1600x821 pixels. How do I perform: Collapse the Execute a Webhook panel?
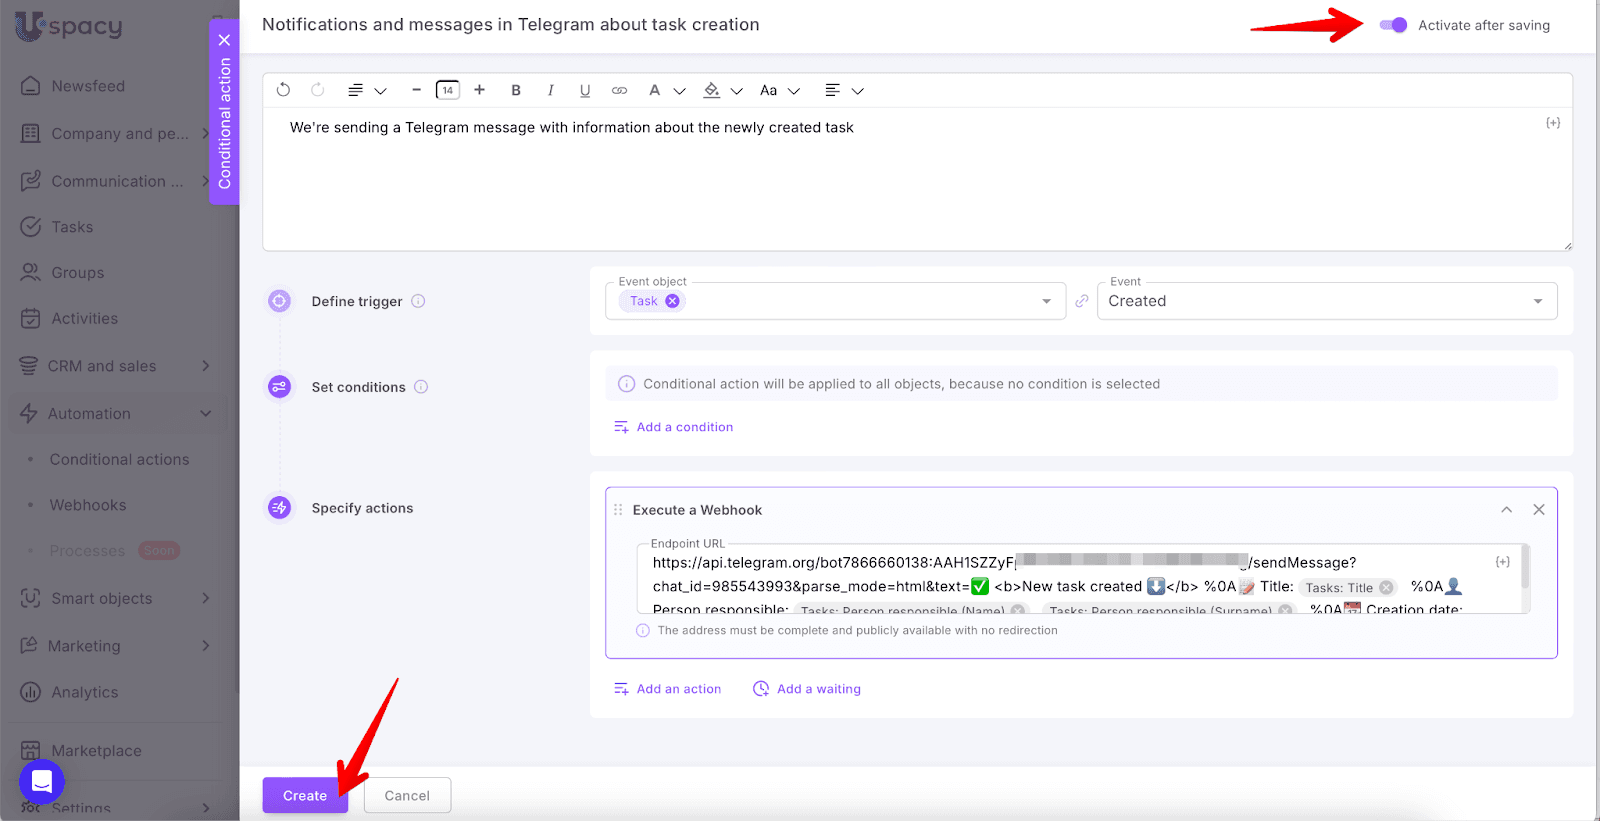pyautogui.click(x=1506, y=510)
